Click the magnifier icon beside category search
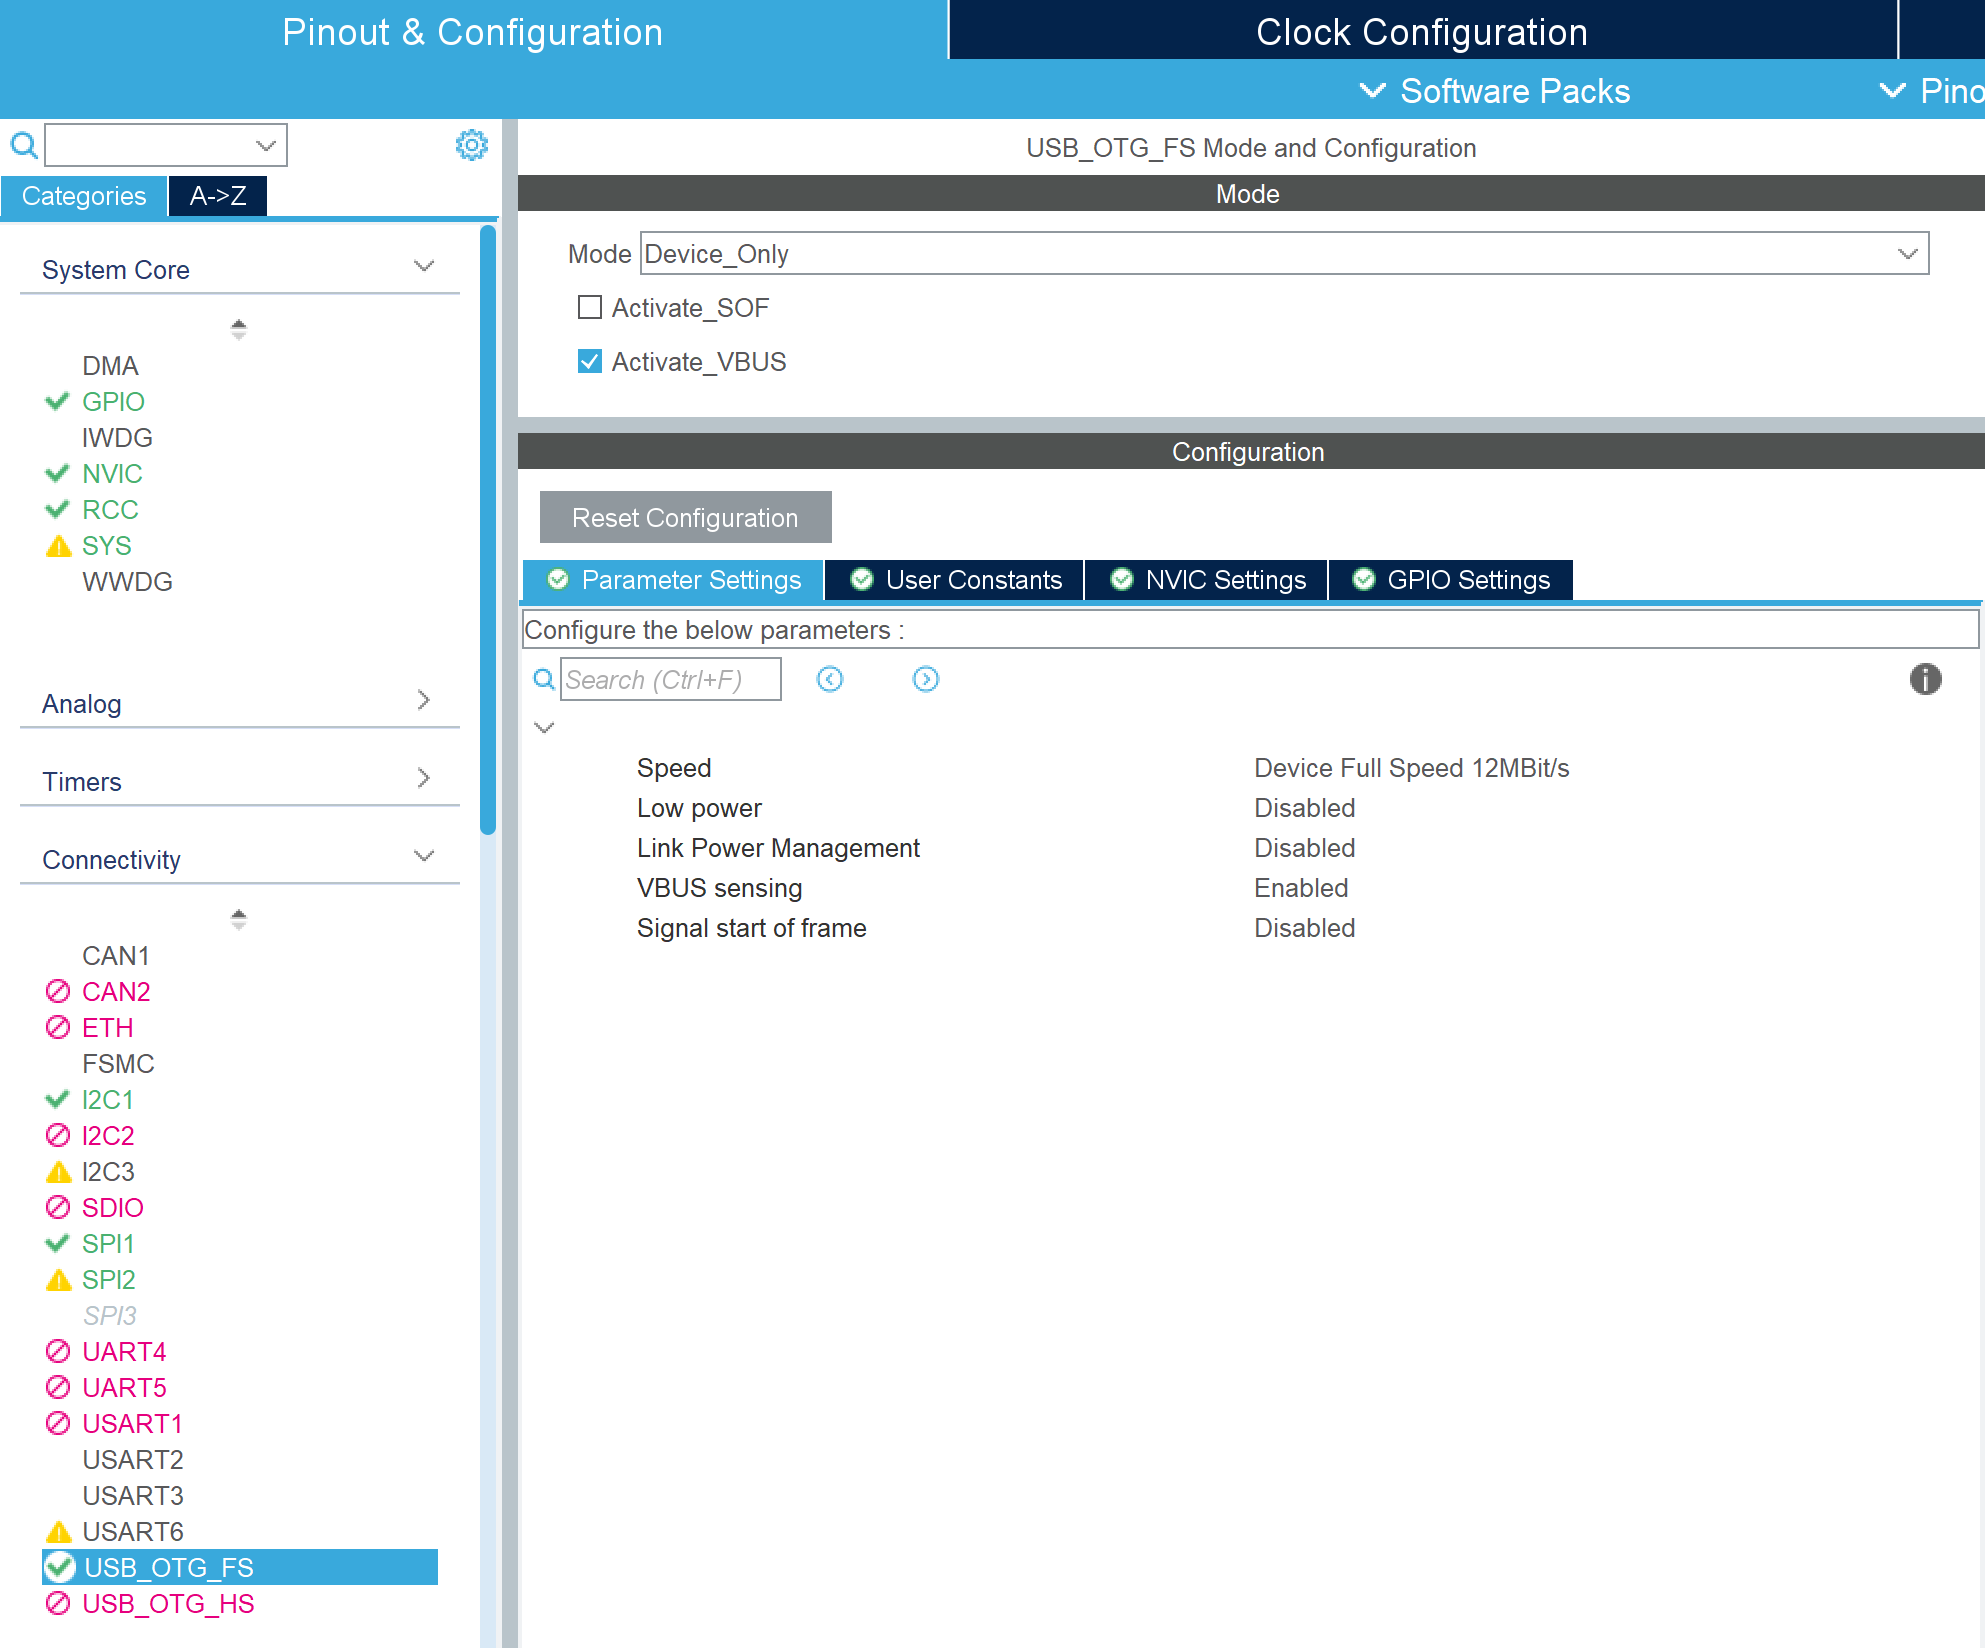Viewport: 1985px width, 1648px height. (23, 146)
